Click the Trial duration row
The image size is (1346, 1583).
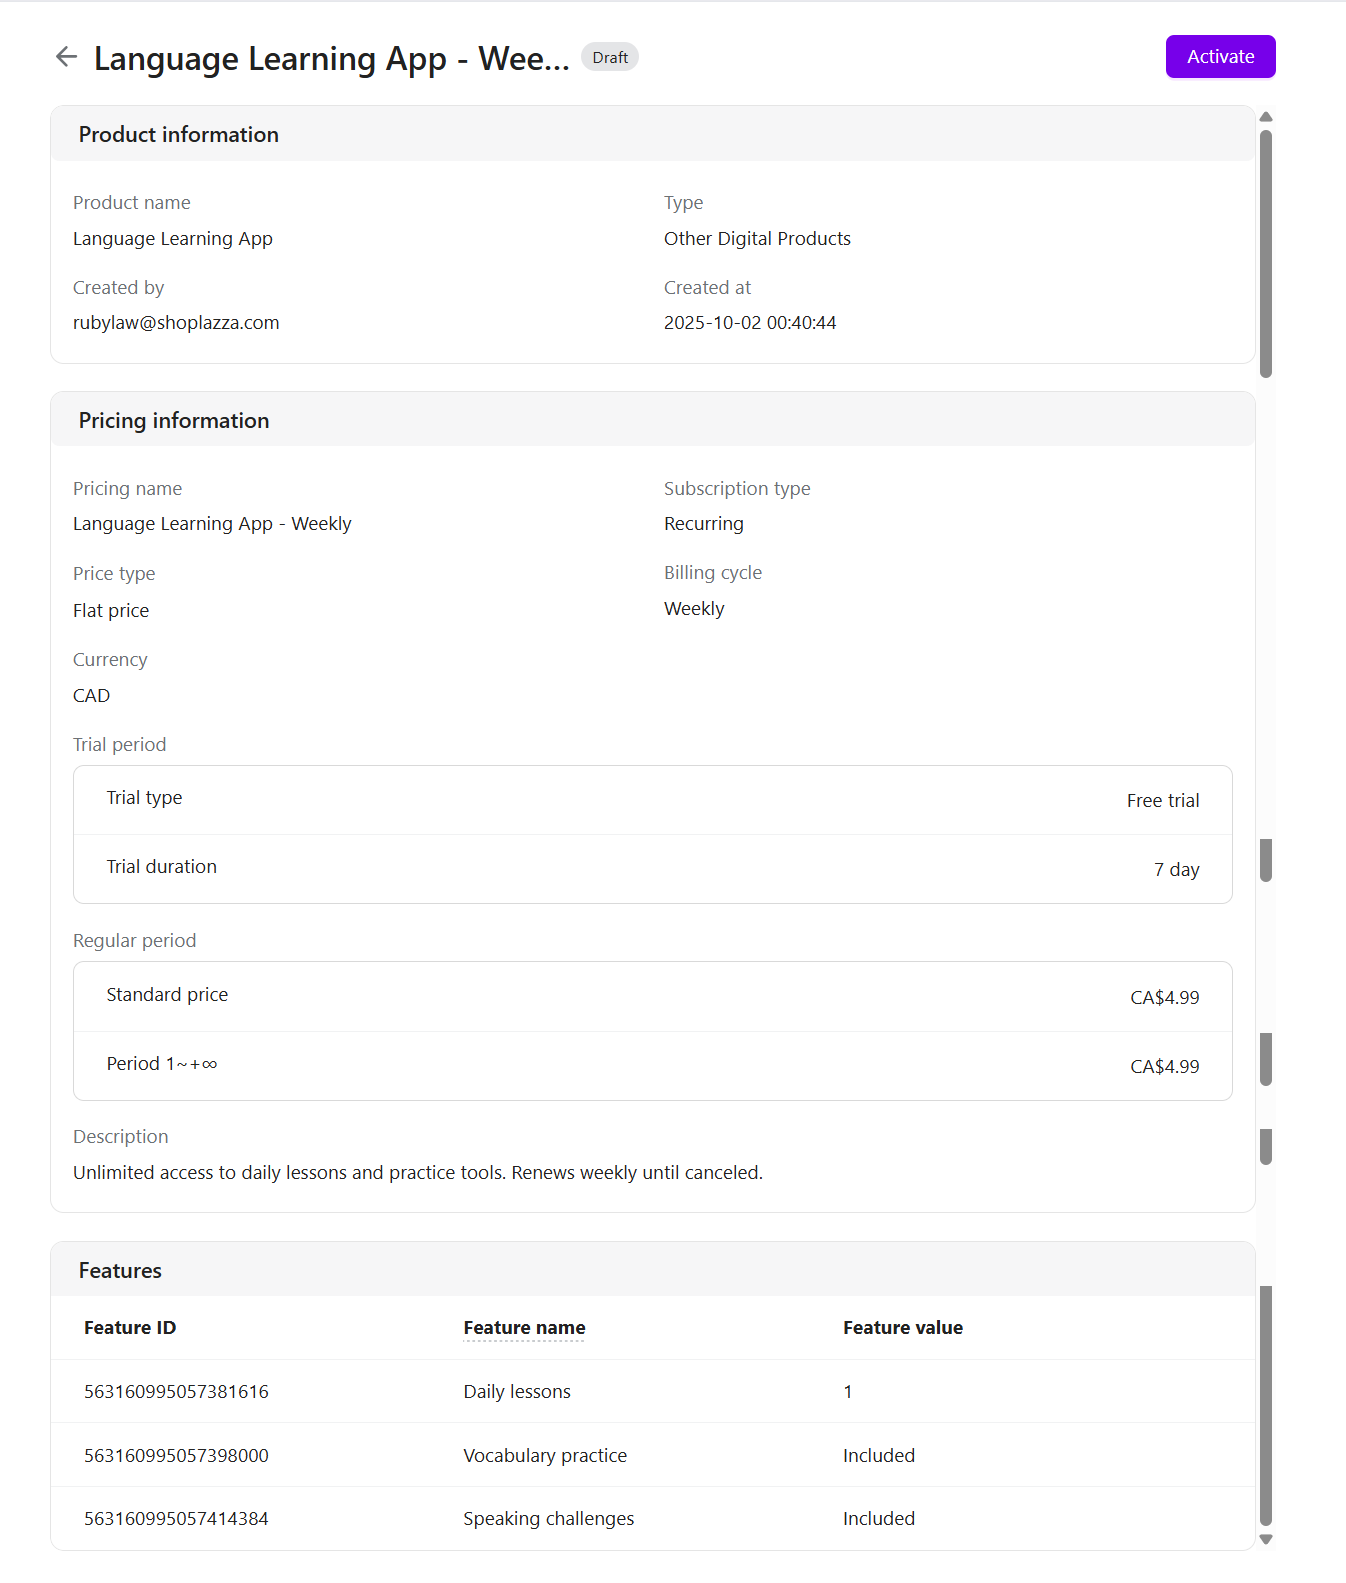652,868
